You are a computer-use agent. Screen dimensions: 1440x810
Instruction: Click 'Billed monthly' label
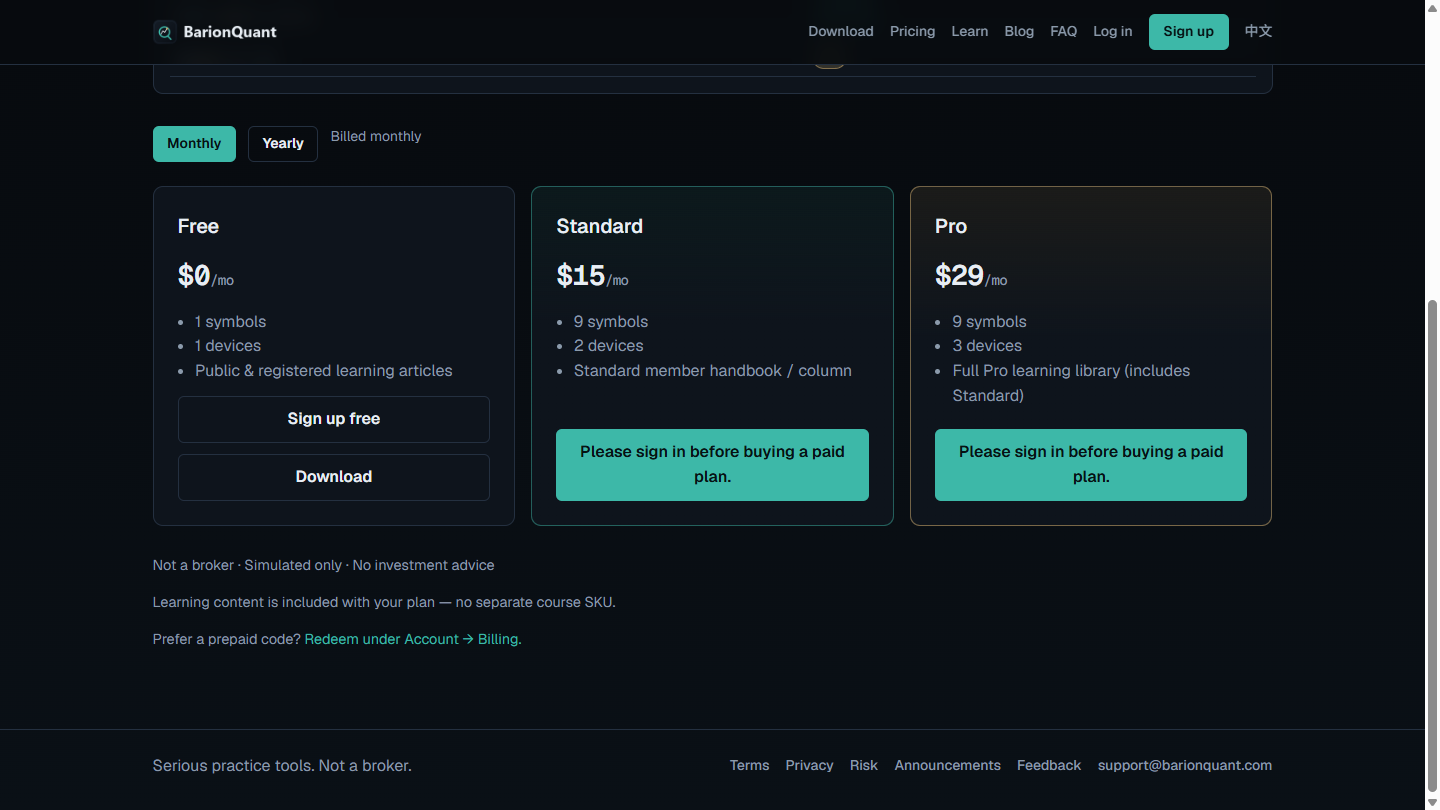376,136
